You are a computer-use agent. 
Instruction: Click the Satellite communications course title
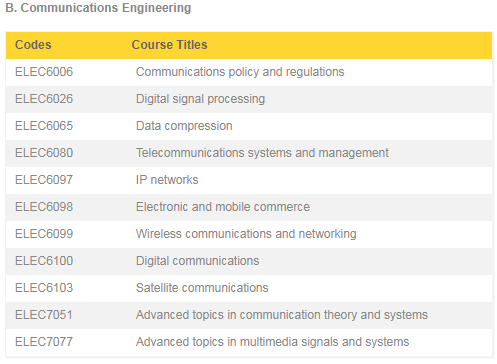202,288
